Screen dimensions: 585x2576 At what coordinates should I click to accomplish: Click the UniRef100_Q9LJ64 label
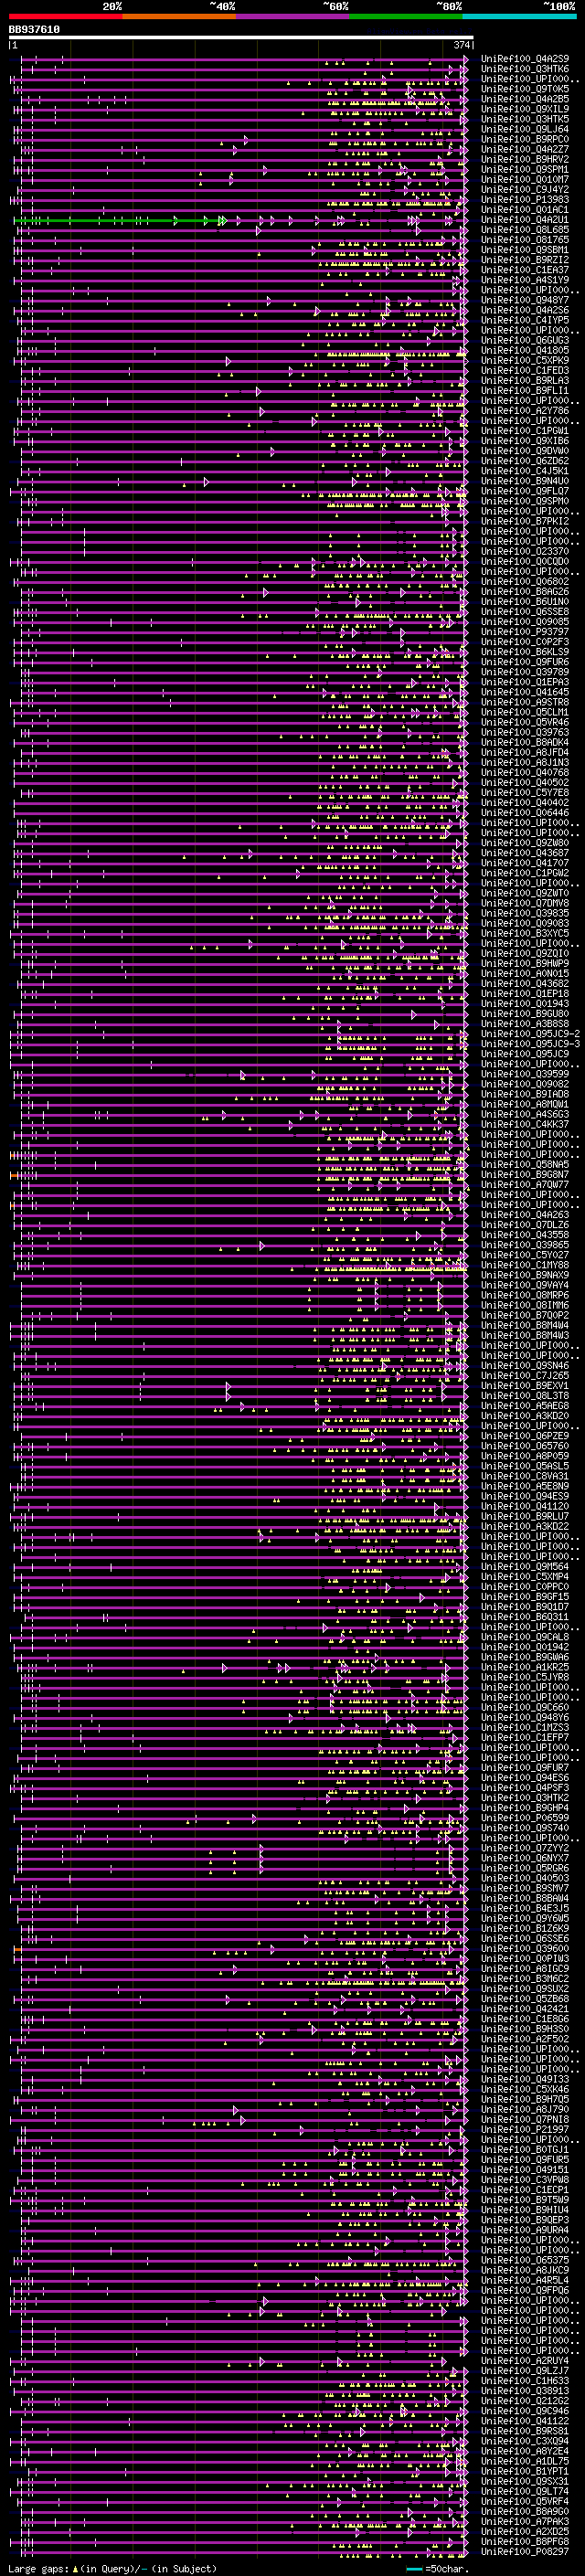[525, 129]
